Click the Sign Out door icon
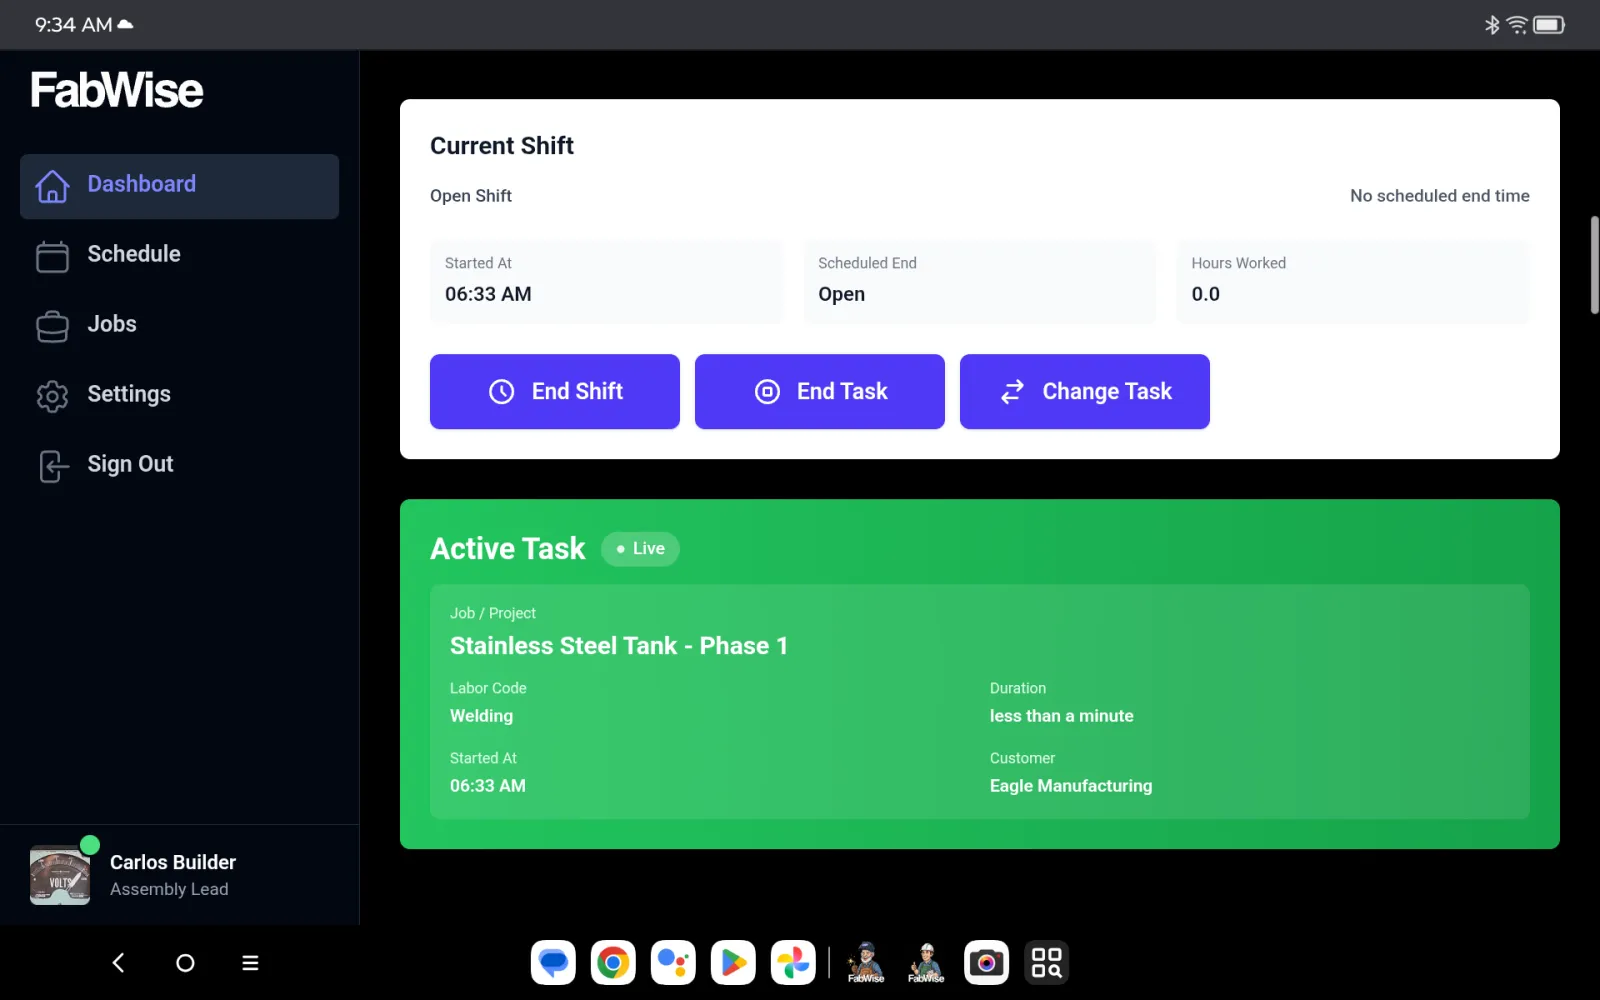 coord(52,466)
